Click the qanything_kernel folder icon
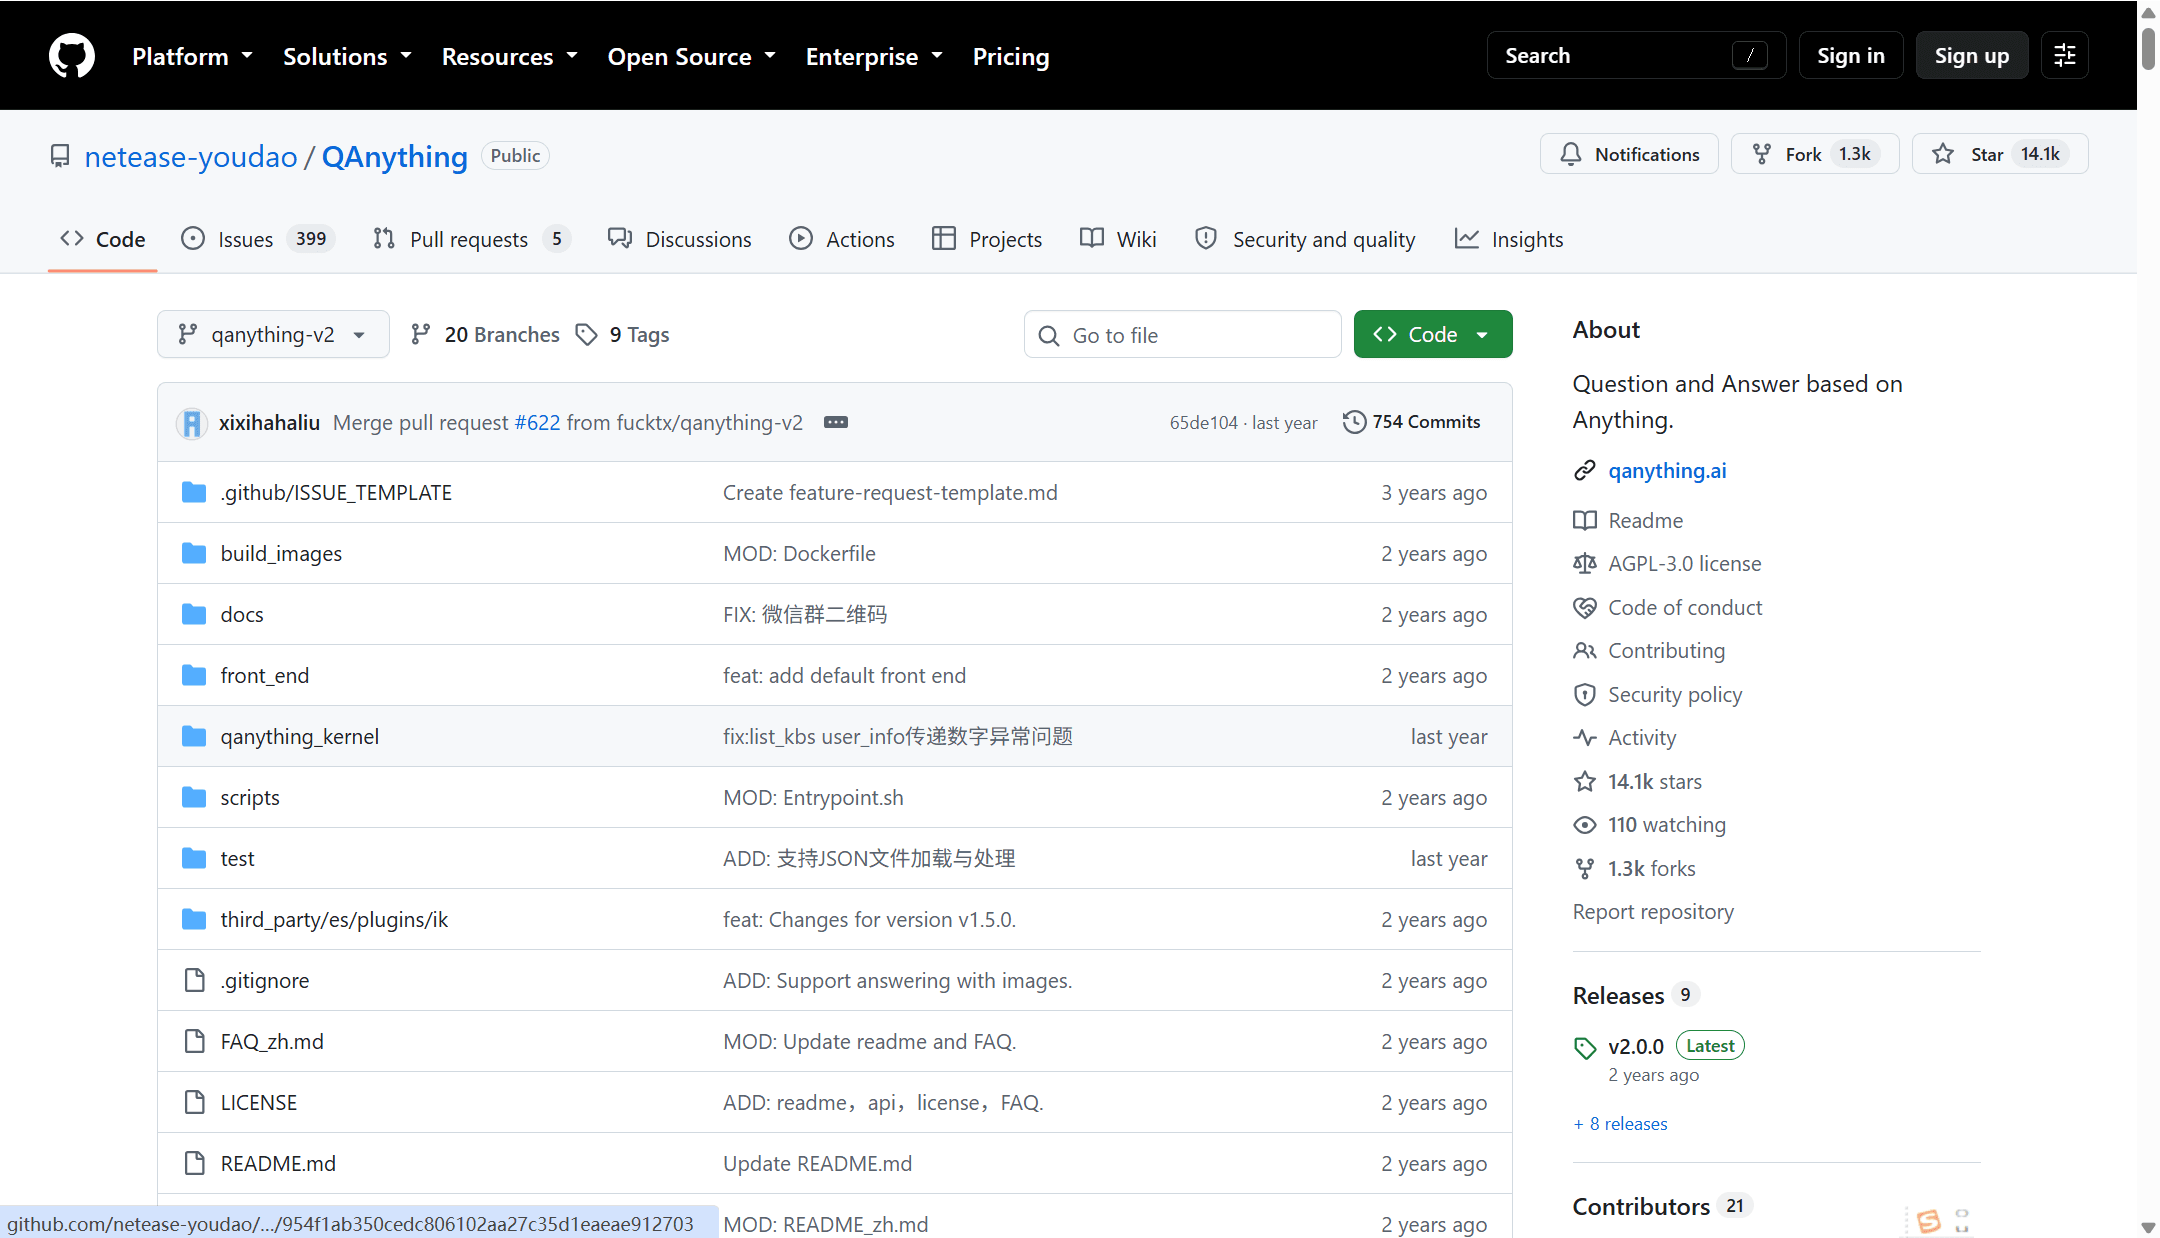The image size is (2160, 1238). (194, 736)
